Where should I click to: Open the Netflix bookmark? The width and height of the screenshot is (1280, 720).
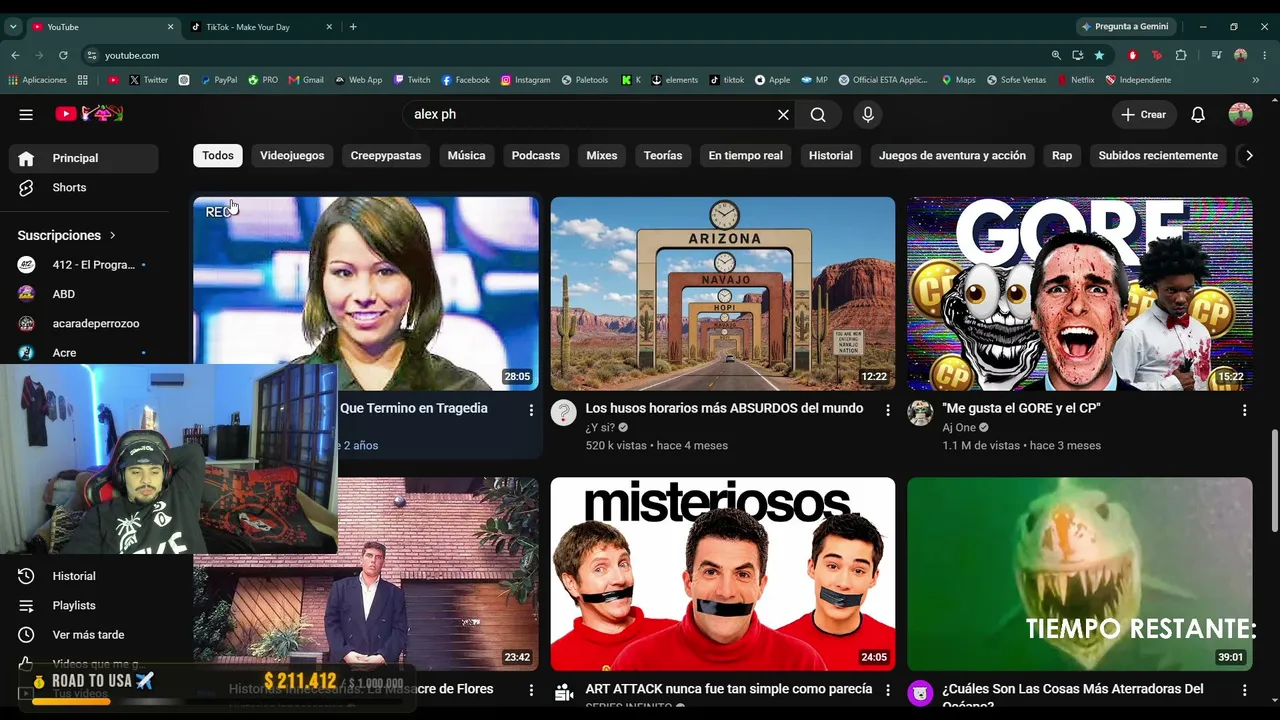[1076, 80]
